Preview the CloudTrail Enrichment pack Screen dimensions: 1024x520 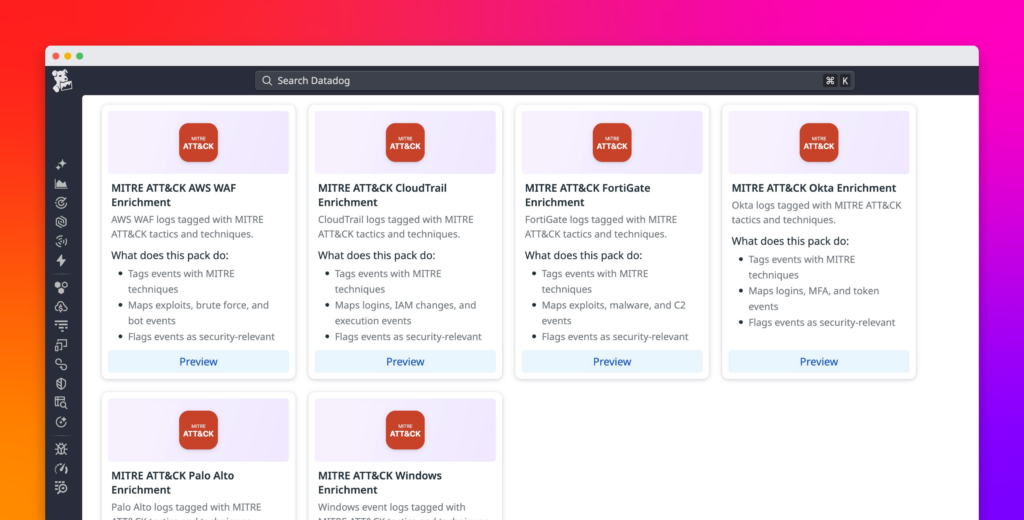coord(405,361)
